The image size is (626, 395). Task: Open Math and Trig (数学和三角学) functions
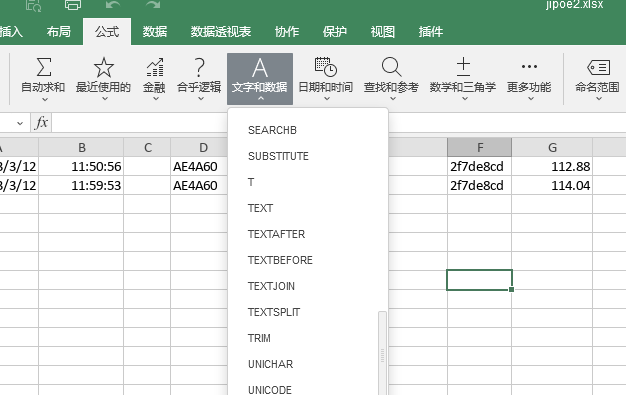(463, 67)
